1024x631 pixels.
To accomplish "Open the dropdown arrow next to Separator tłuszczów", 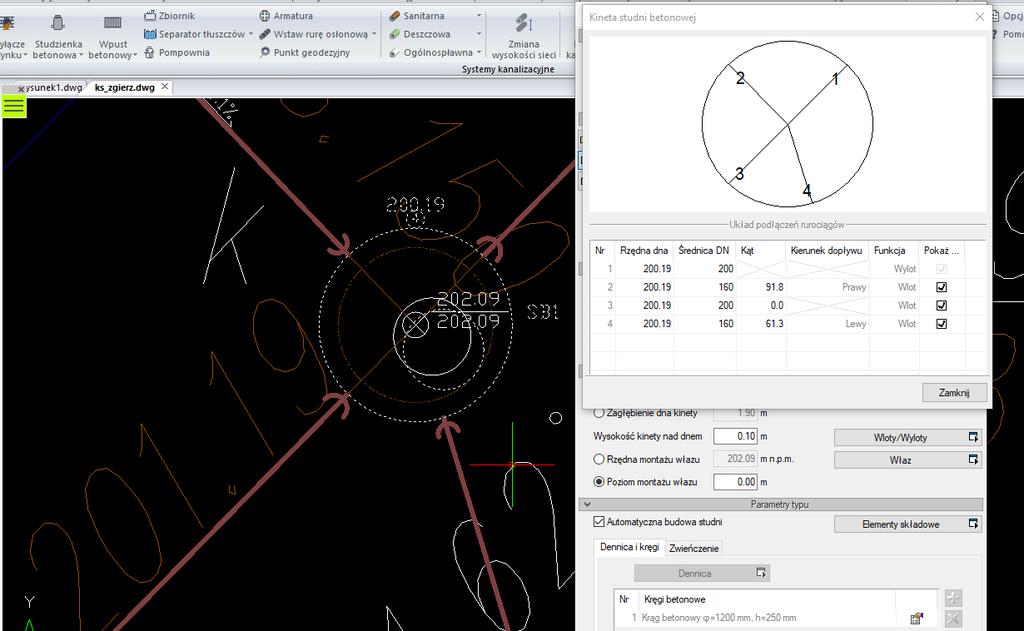I will click(251, 34).
